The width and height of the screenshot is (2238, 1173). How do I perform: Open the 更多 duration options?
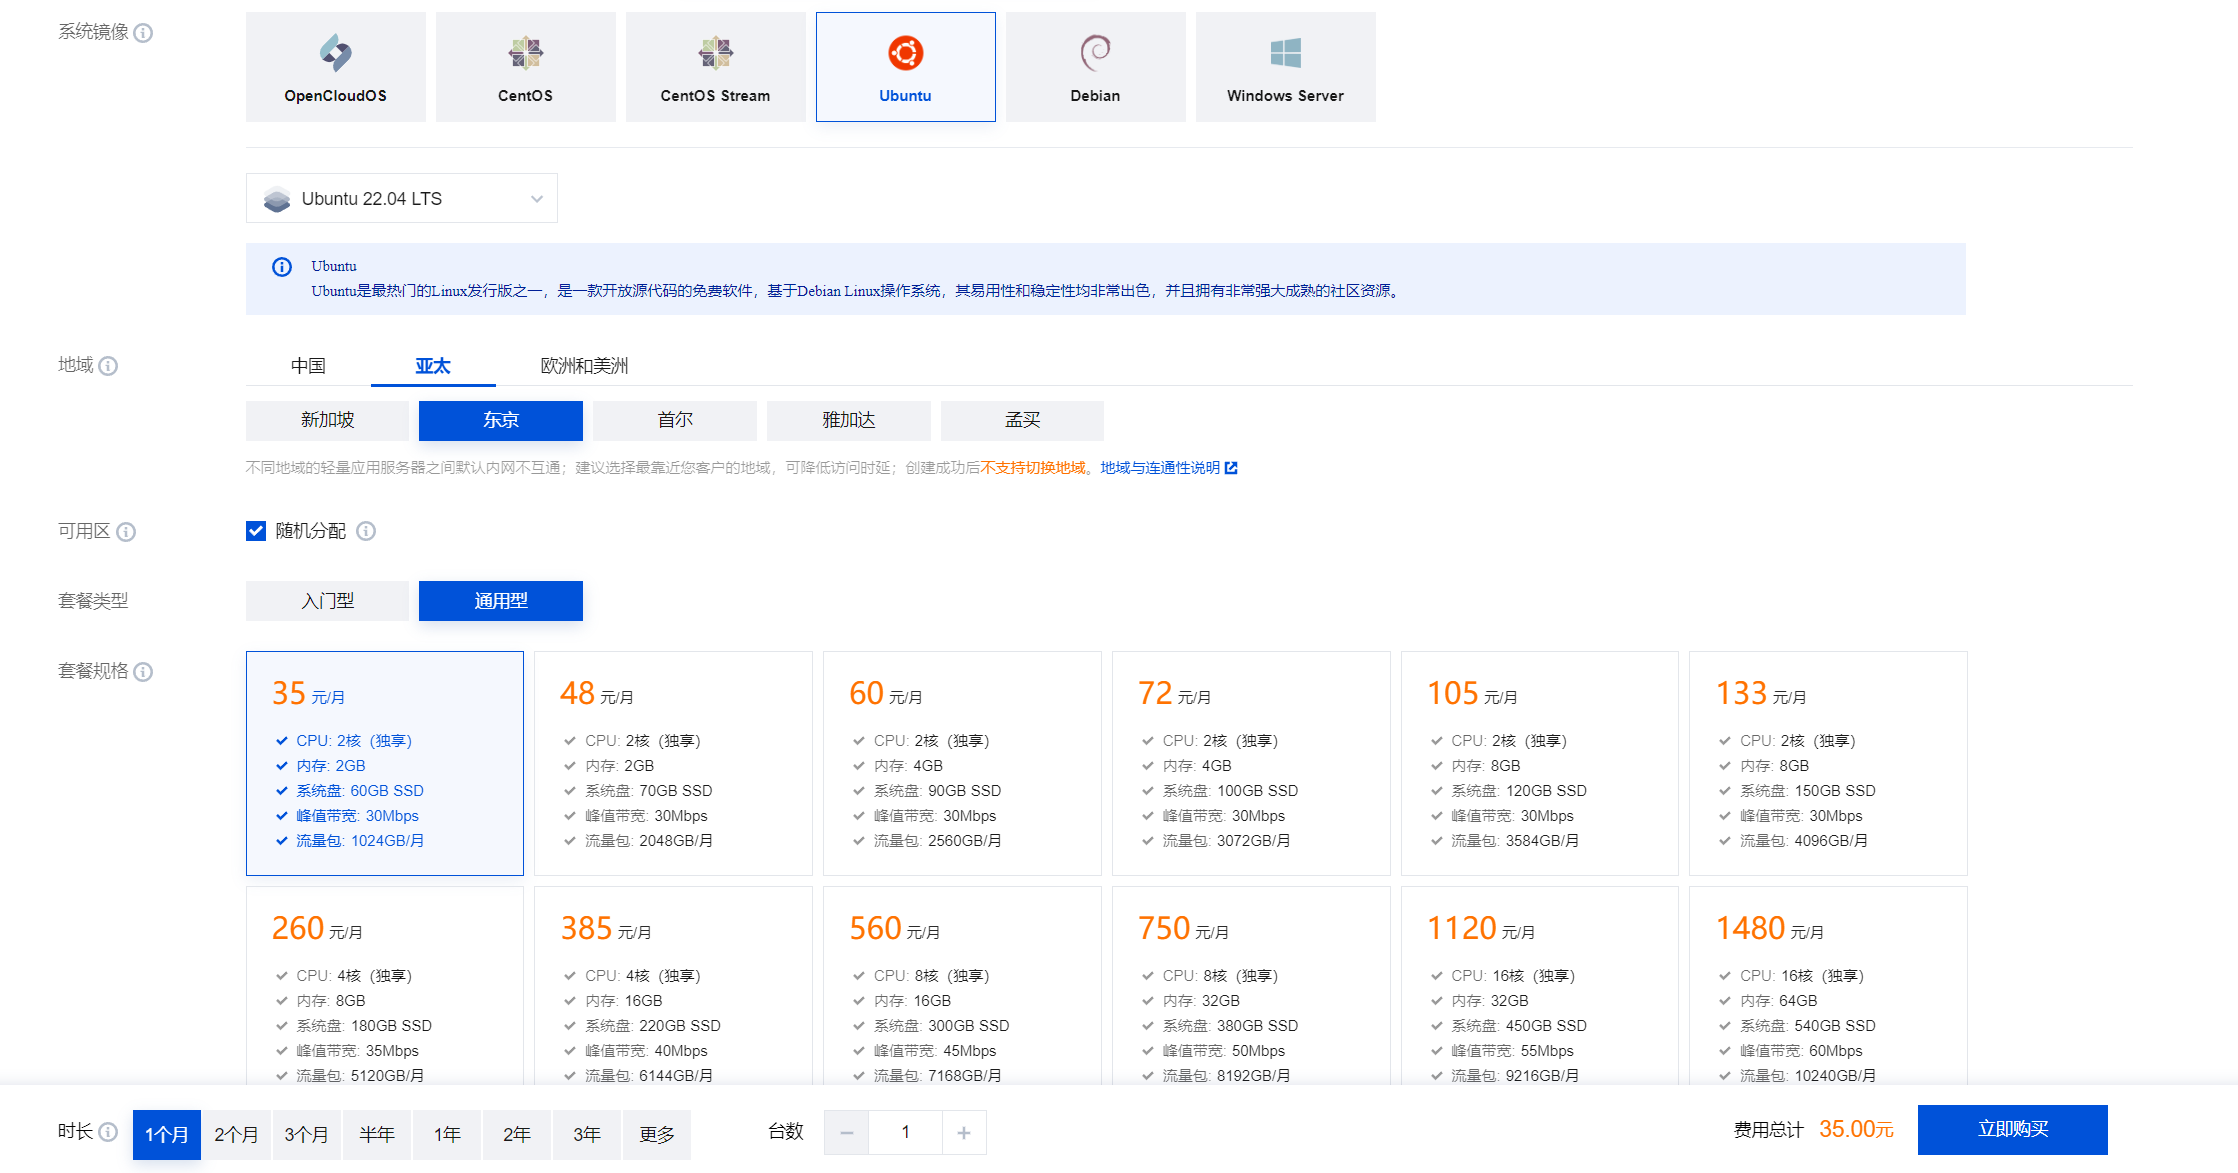pos(657,1134)
